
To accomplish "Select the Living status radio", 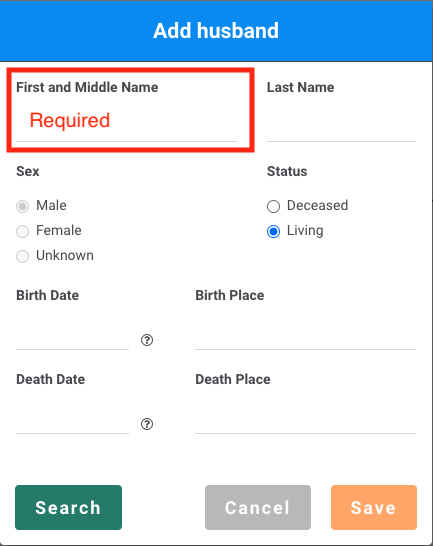I will [x=273, y=231].
